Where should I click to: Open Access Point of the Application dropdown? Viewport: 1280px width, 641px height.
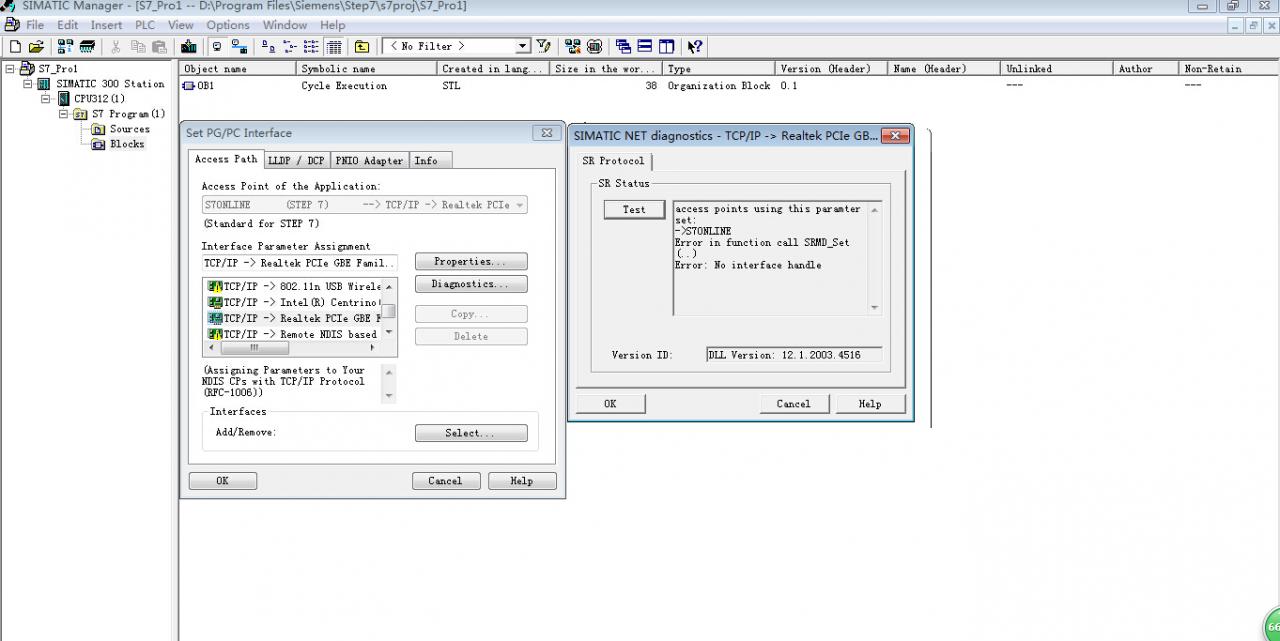coord(519,204)
